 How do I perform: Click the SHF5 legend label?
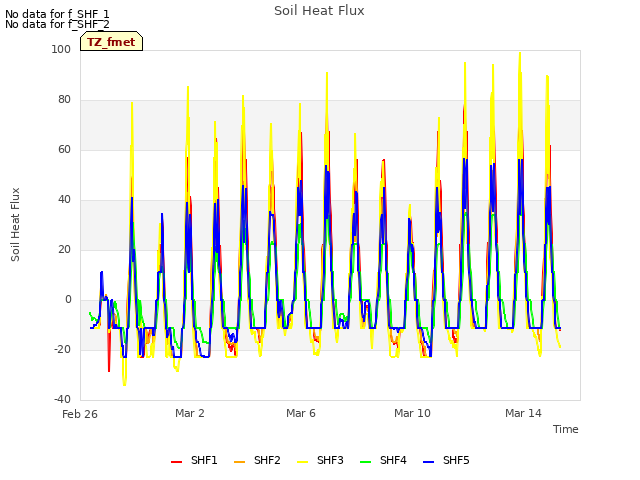pos(456,460)
